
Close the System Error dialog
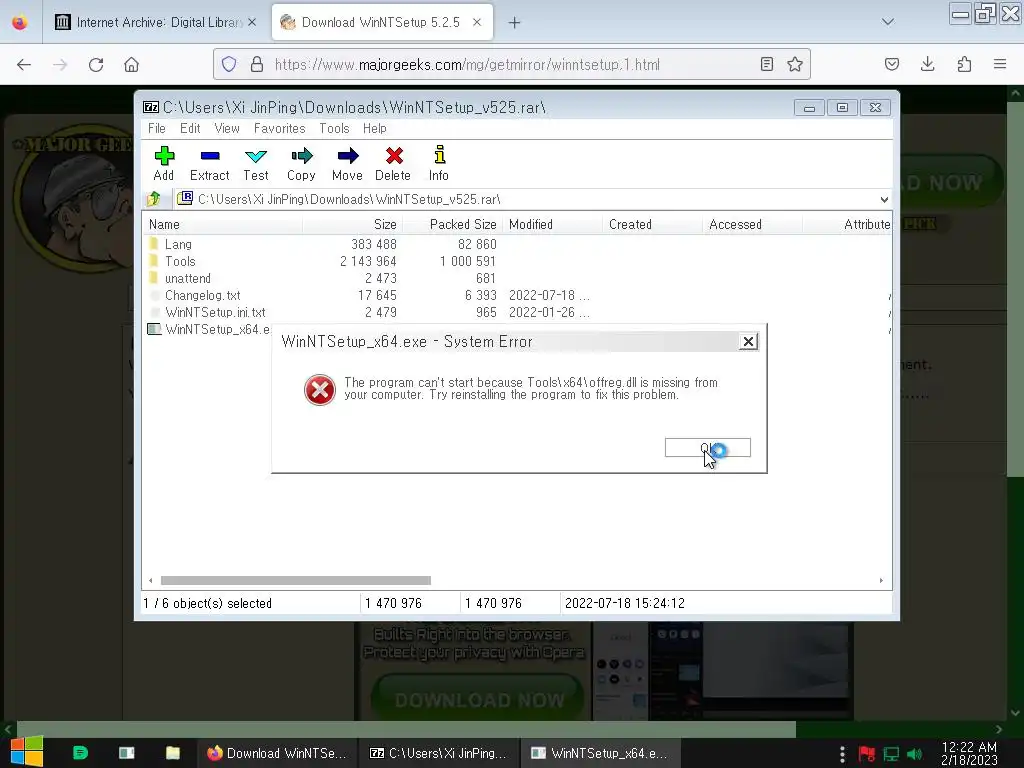[748, 342]
